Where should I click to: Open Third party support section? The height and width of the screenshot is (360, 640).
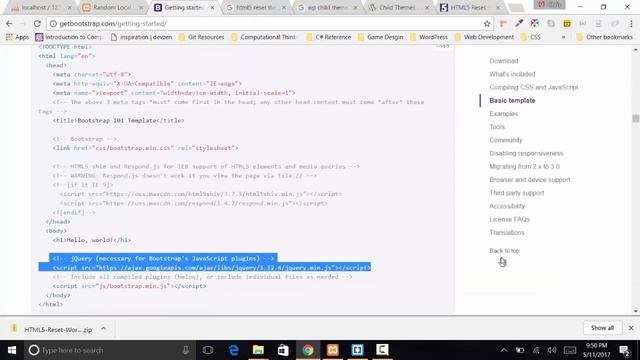(517, 193)
